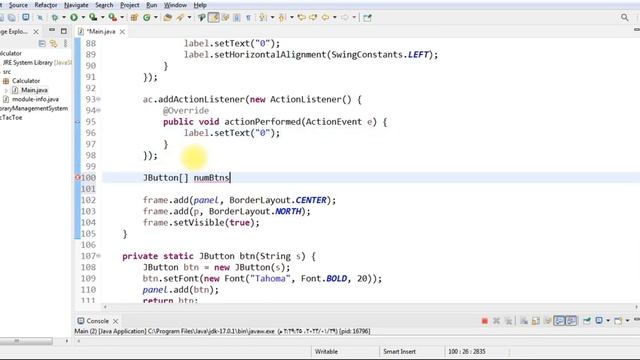Go to Previous Annotation
This screenshot has height=360, width=640.
[282, 18]
